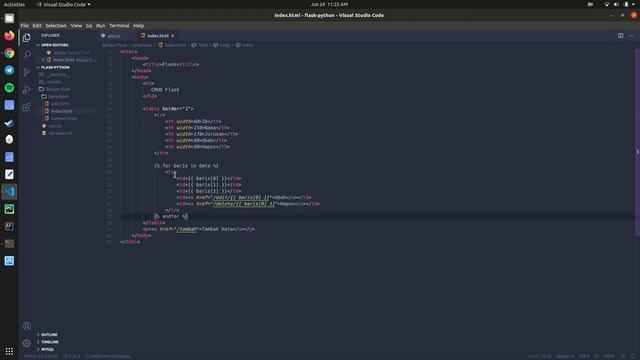640x360 pixels.
Task: Open the Run and Debug view
Action: click(27, 90)
